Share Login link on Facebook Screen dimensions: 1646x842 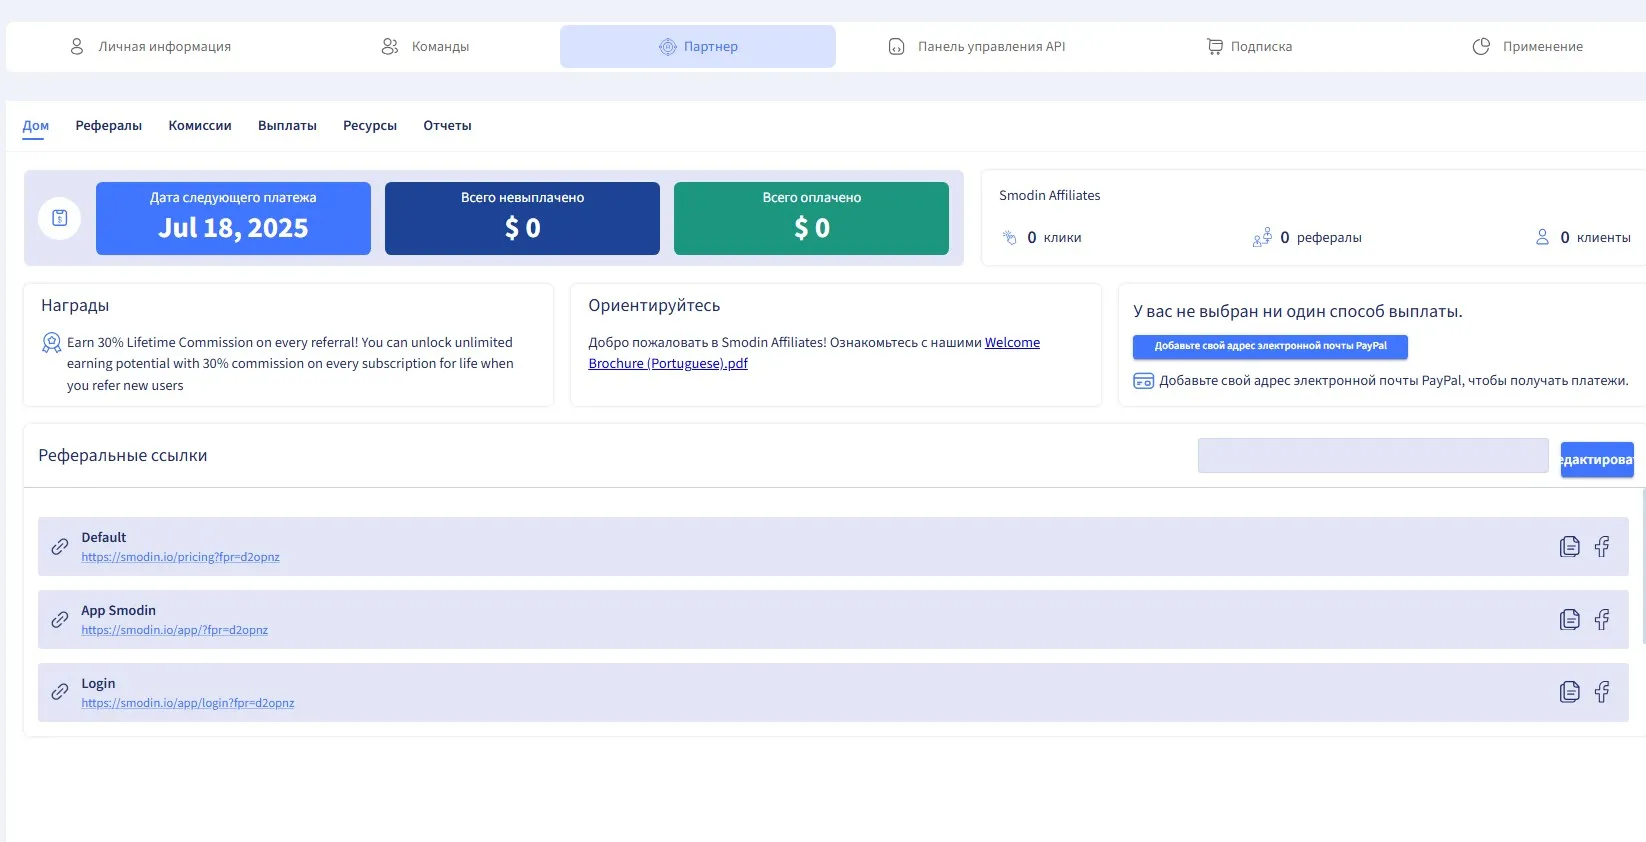(x=1602, y=692)
